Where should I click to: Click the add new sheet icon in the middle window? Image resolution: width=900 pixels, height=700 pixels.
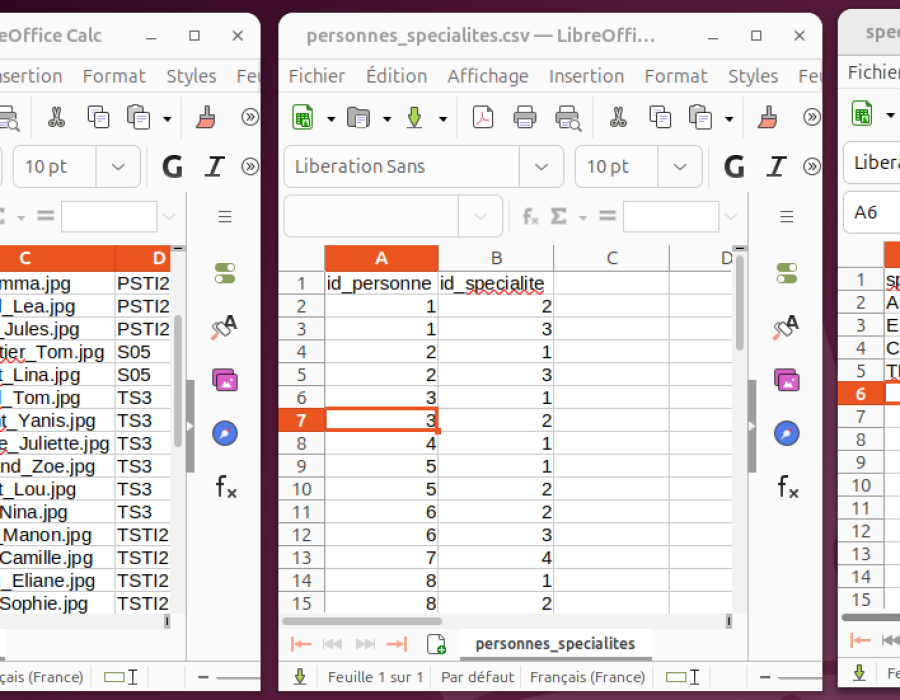tap(436, 644)
